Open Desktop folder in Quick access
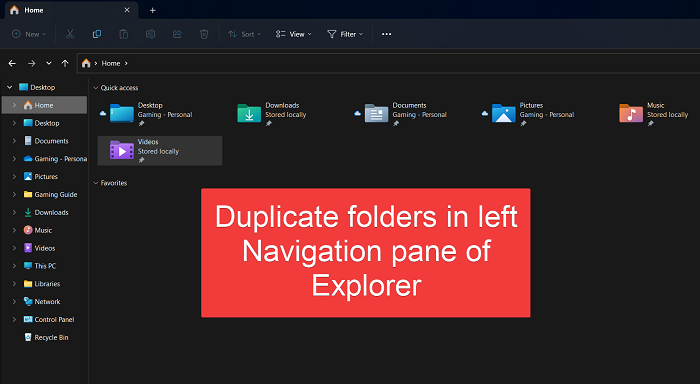This screenshot has width=700, height=384. pos(159,114)
